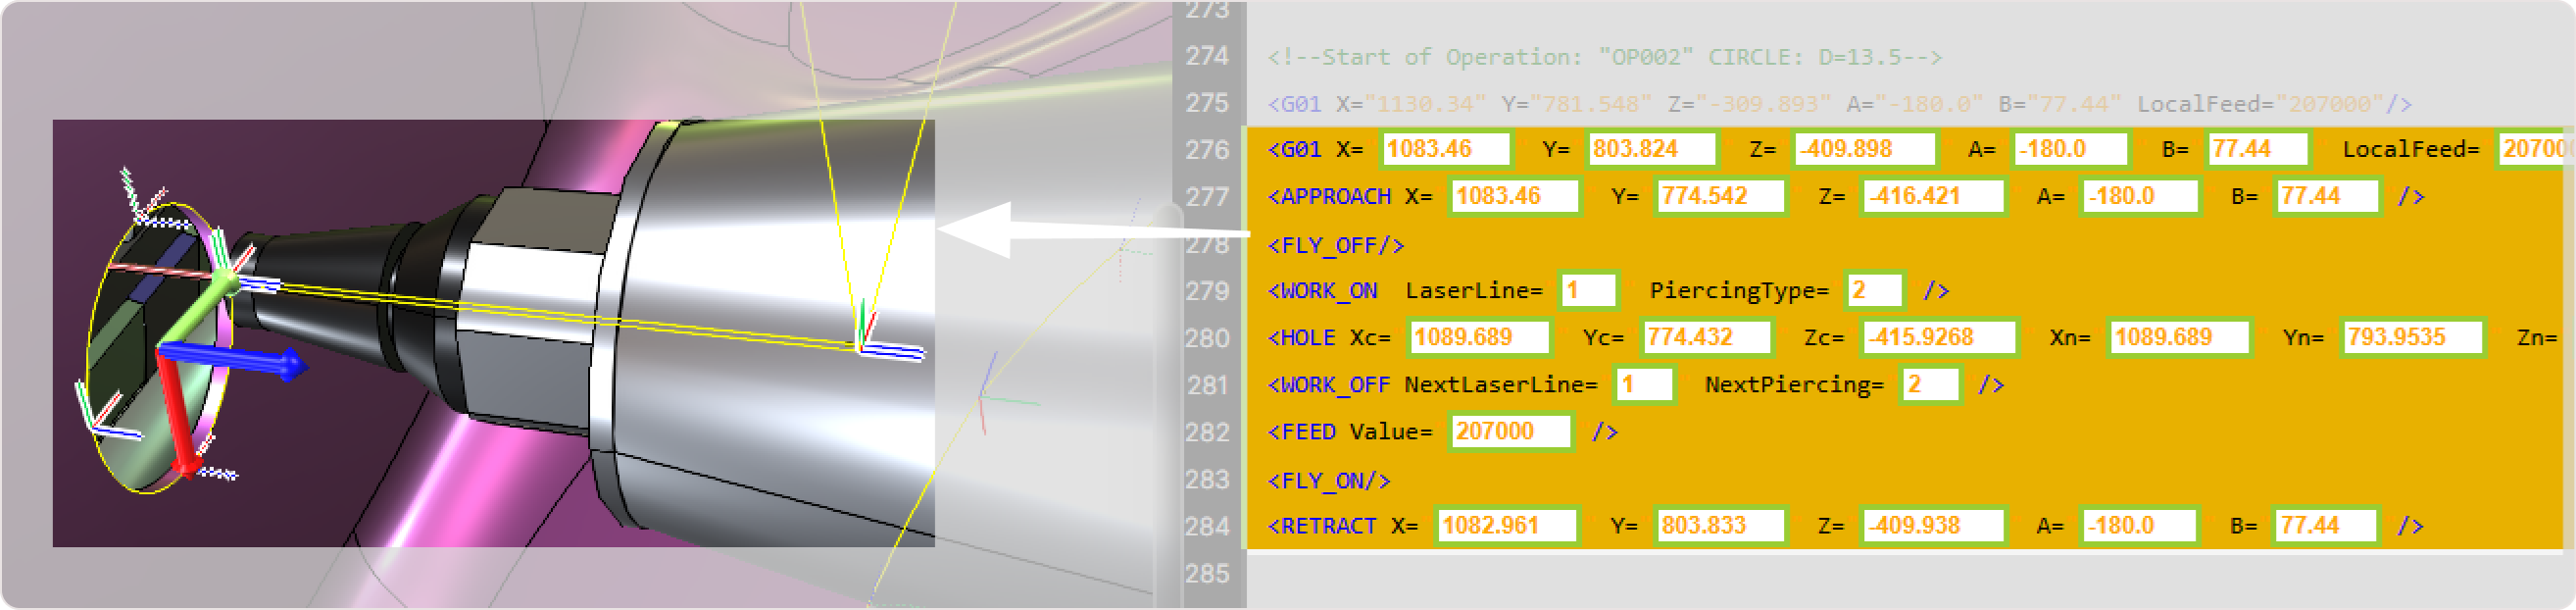Edit the PiercingType value field
This screenshot has width=2576, height=610.
click(x=1873, y=291)
